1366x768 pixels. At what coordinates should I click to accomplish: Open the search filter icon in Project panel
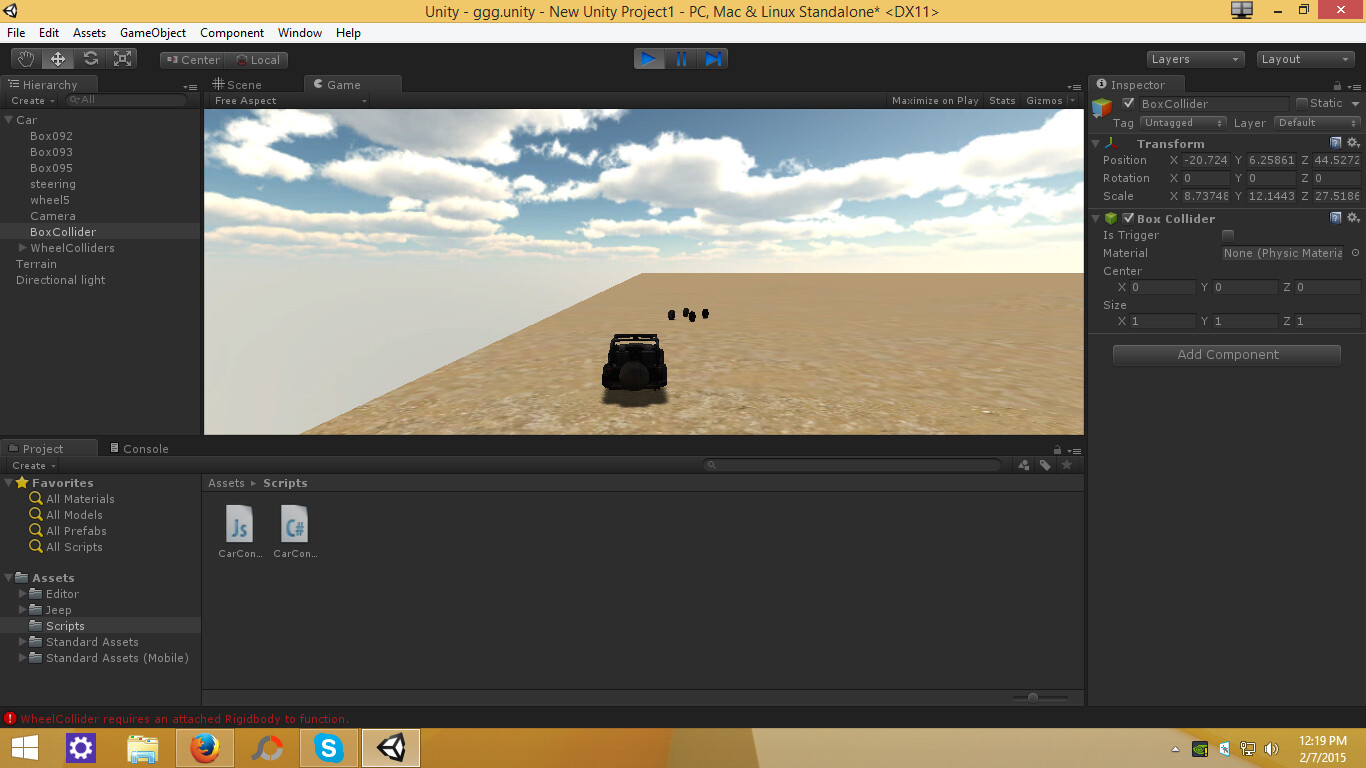coord(1023,464)
